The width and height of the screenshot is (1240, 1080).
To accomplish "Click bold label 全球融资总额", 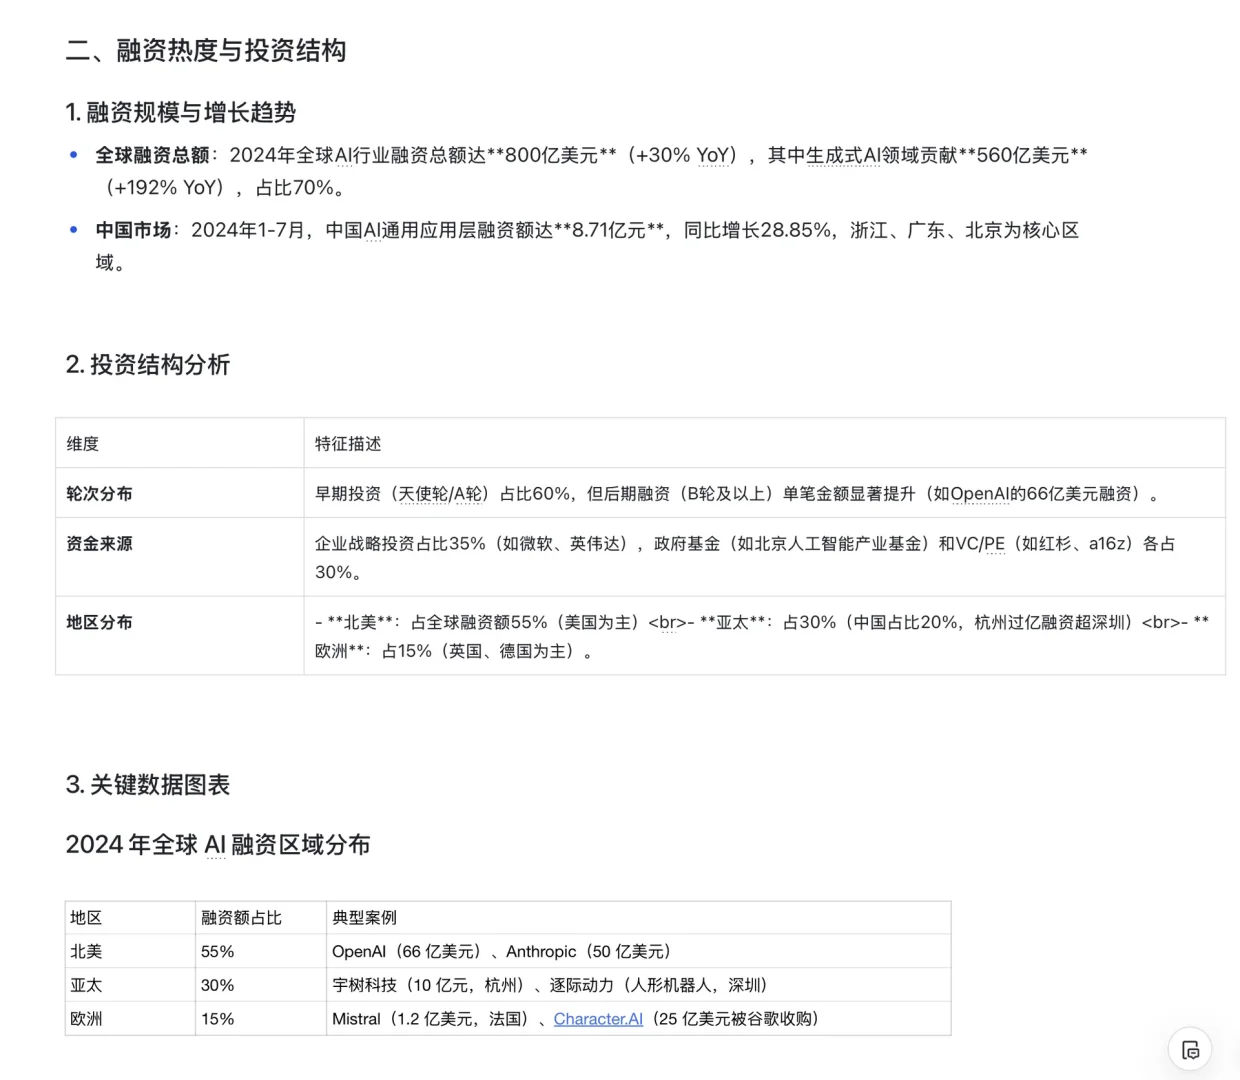I will point(152,155).
